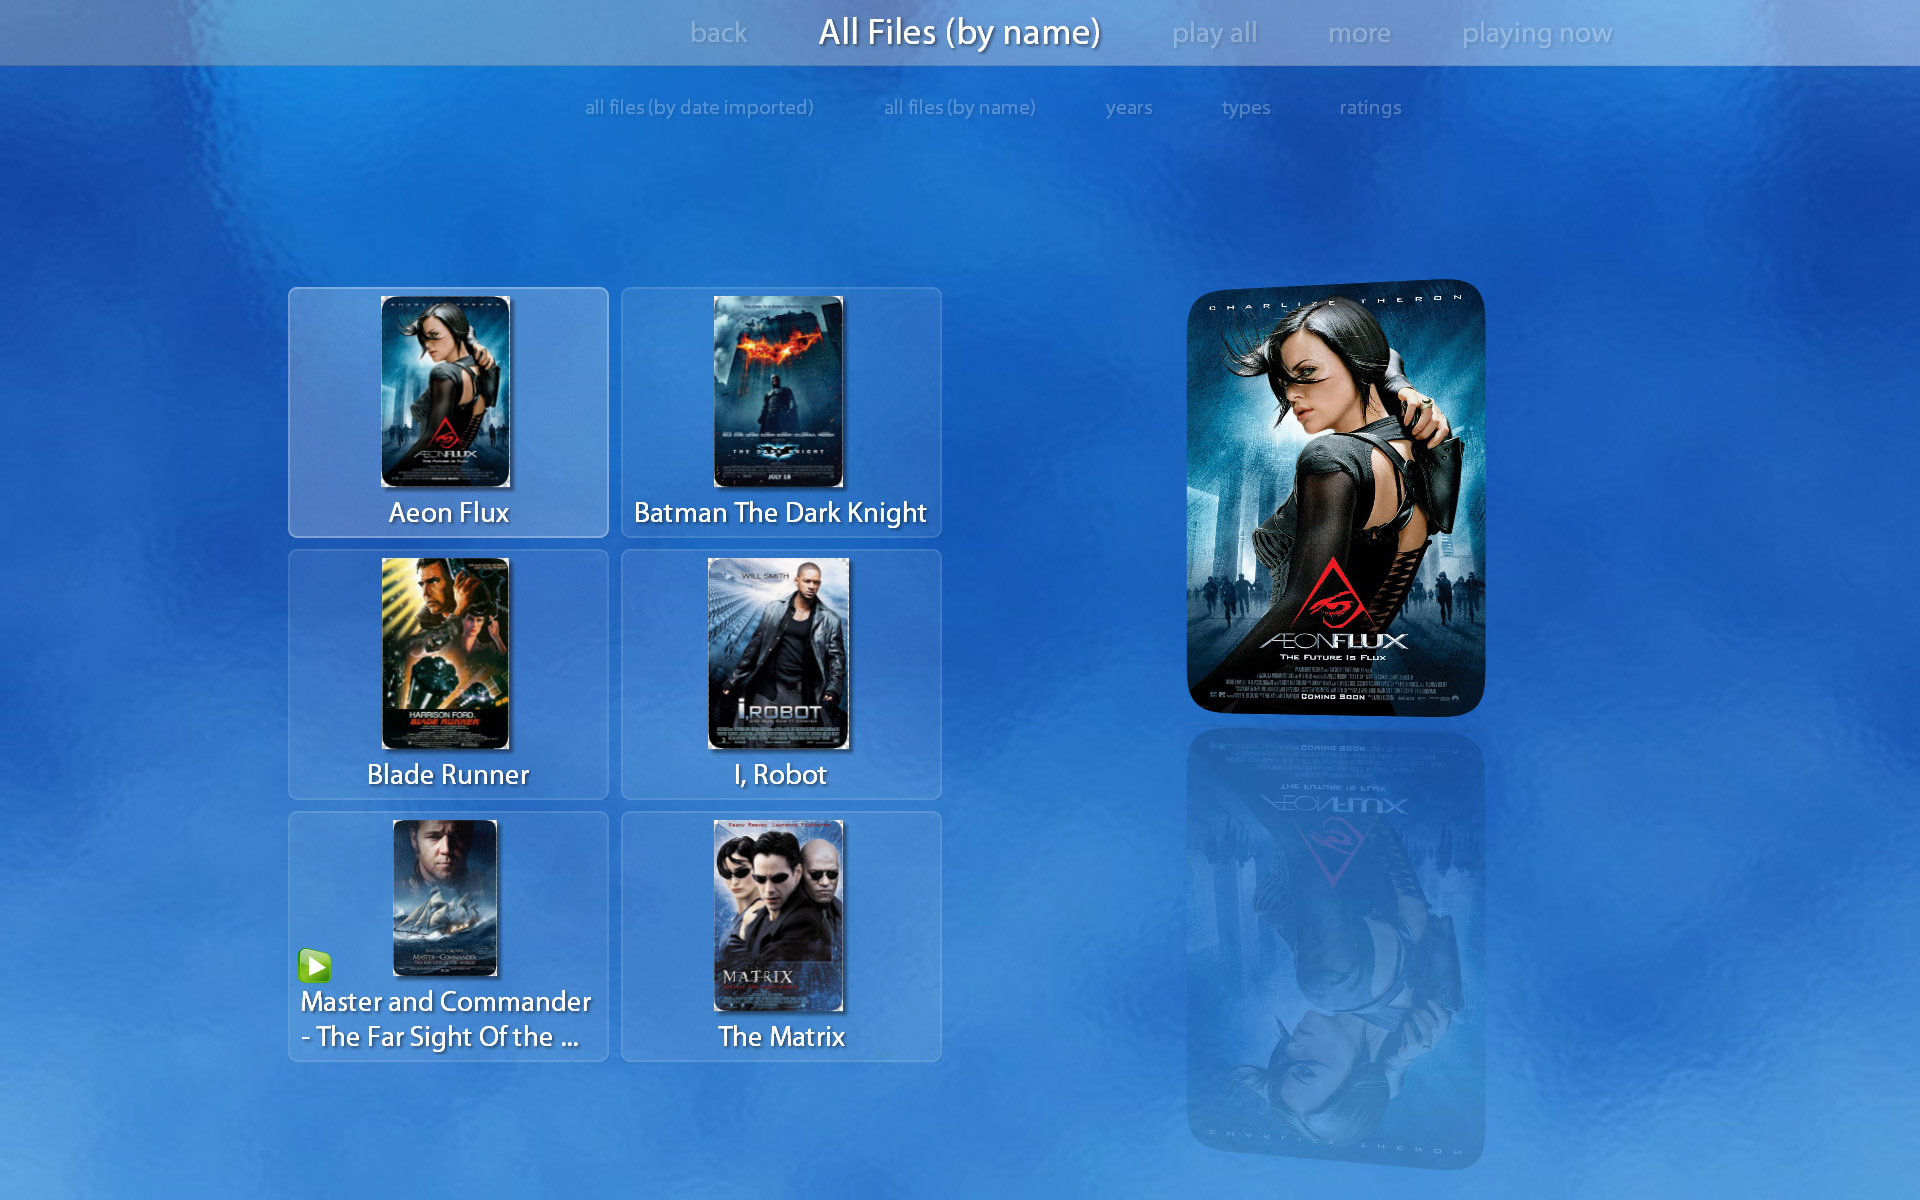Open the Aeon Flux poster thumbnail

click(x=445, y=391)
